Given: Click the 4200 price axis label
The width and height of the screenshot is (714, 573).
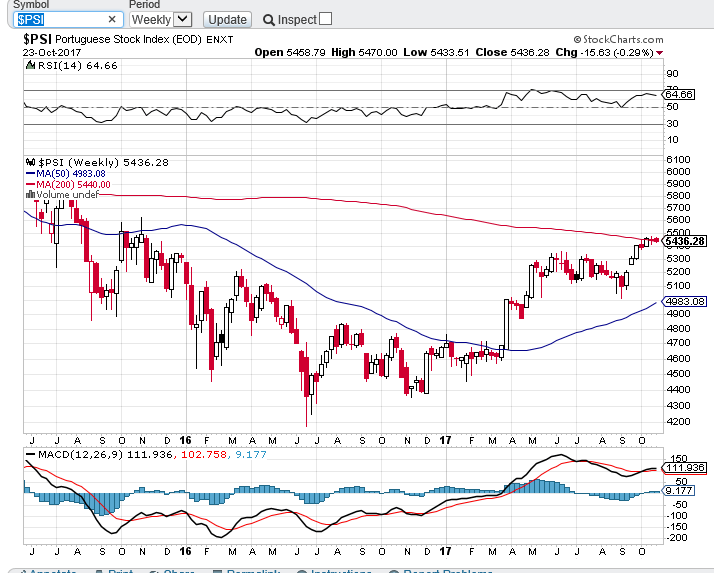Looking at the screenshot, I should pos(678,421).
